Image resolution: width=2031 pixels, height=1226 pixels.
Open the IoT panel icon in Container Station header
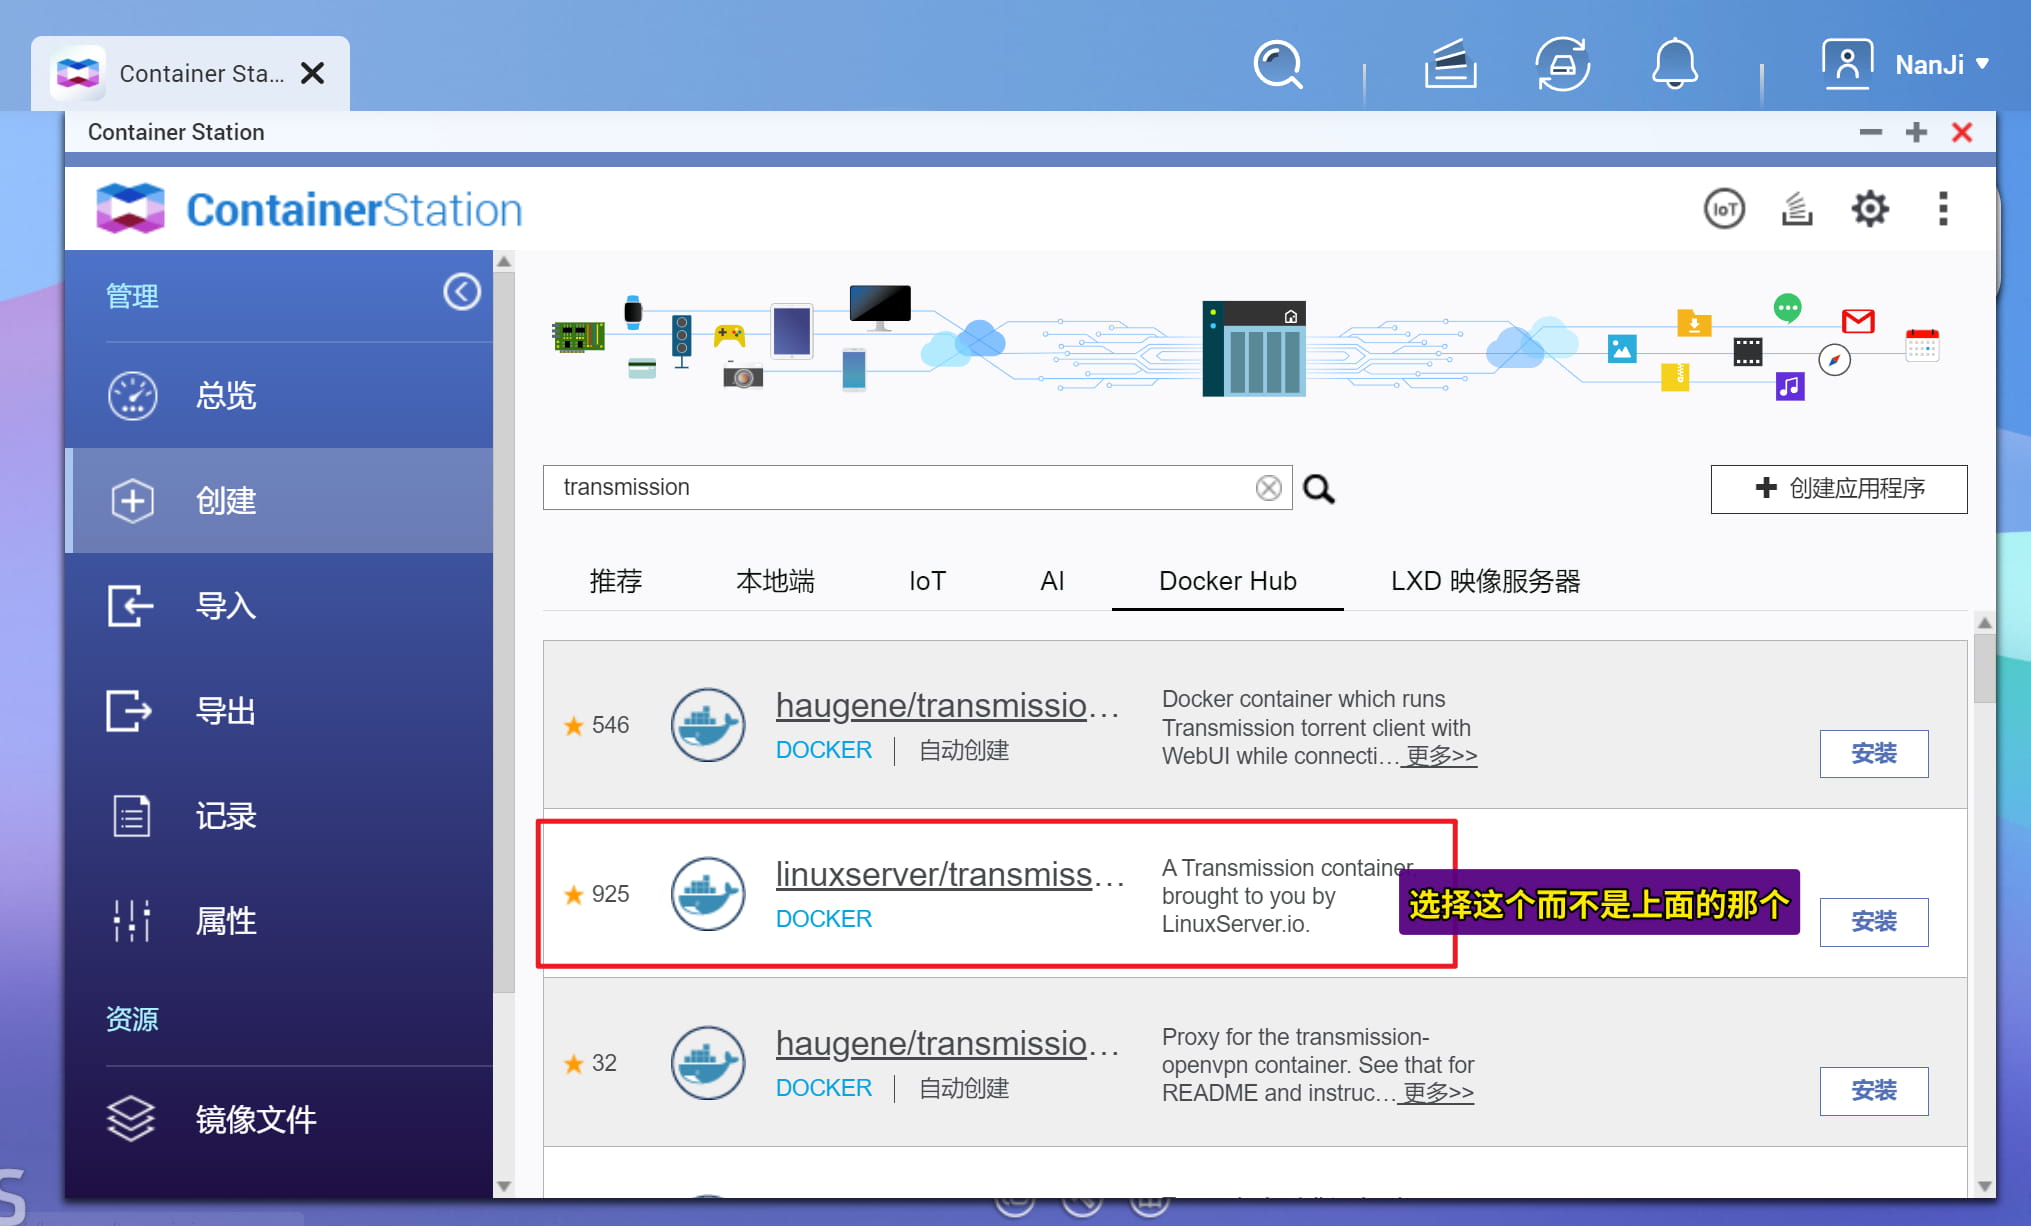(1724, 209)
